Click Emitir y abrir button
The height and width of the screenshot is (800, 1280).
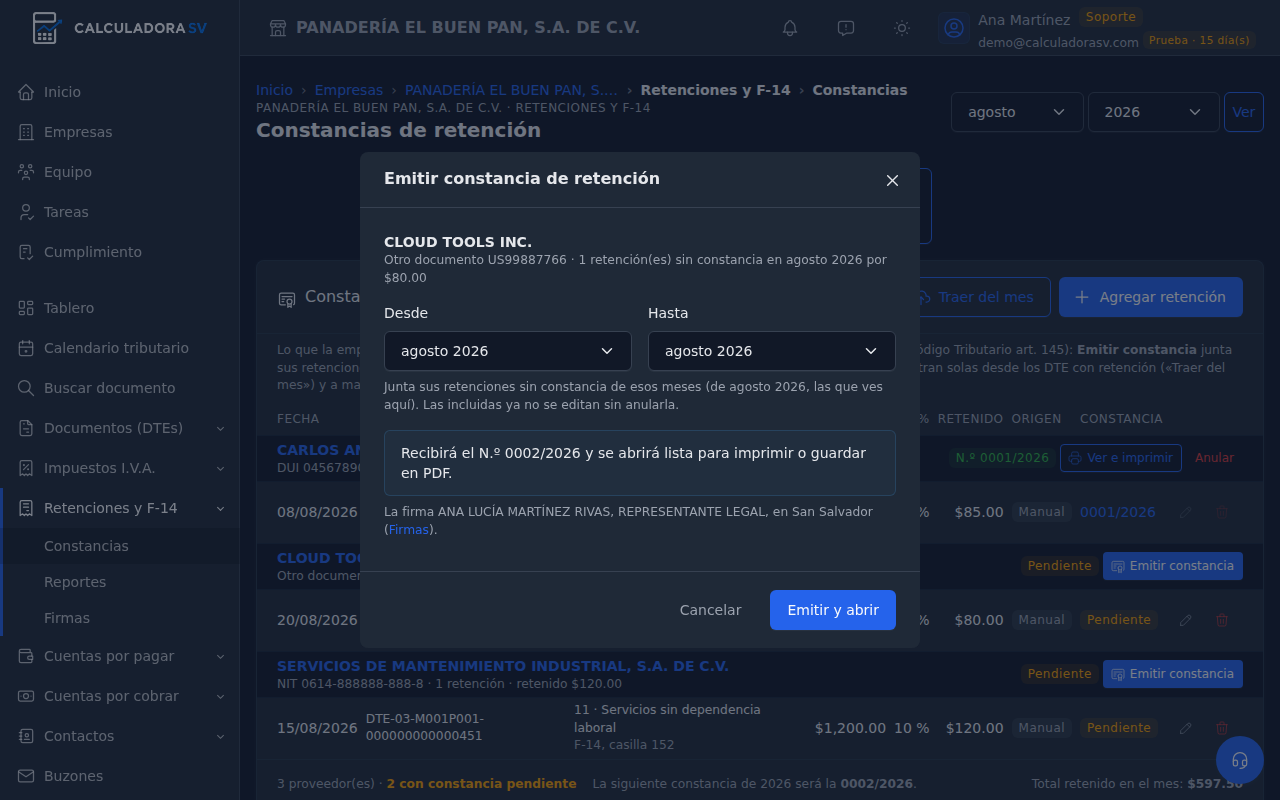pyautogui.click(x=833, y=610)
